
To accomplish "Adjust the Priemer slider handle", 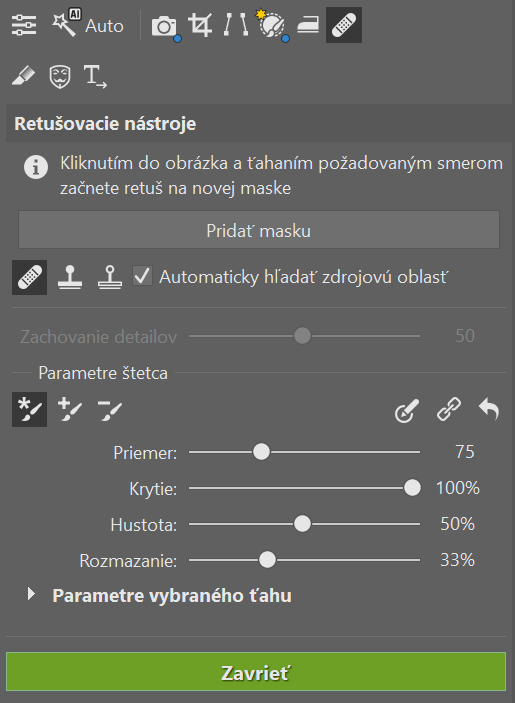I will pyautogui.click(x=261, y=451).
